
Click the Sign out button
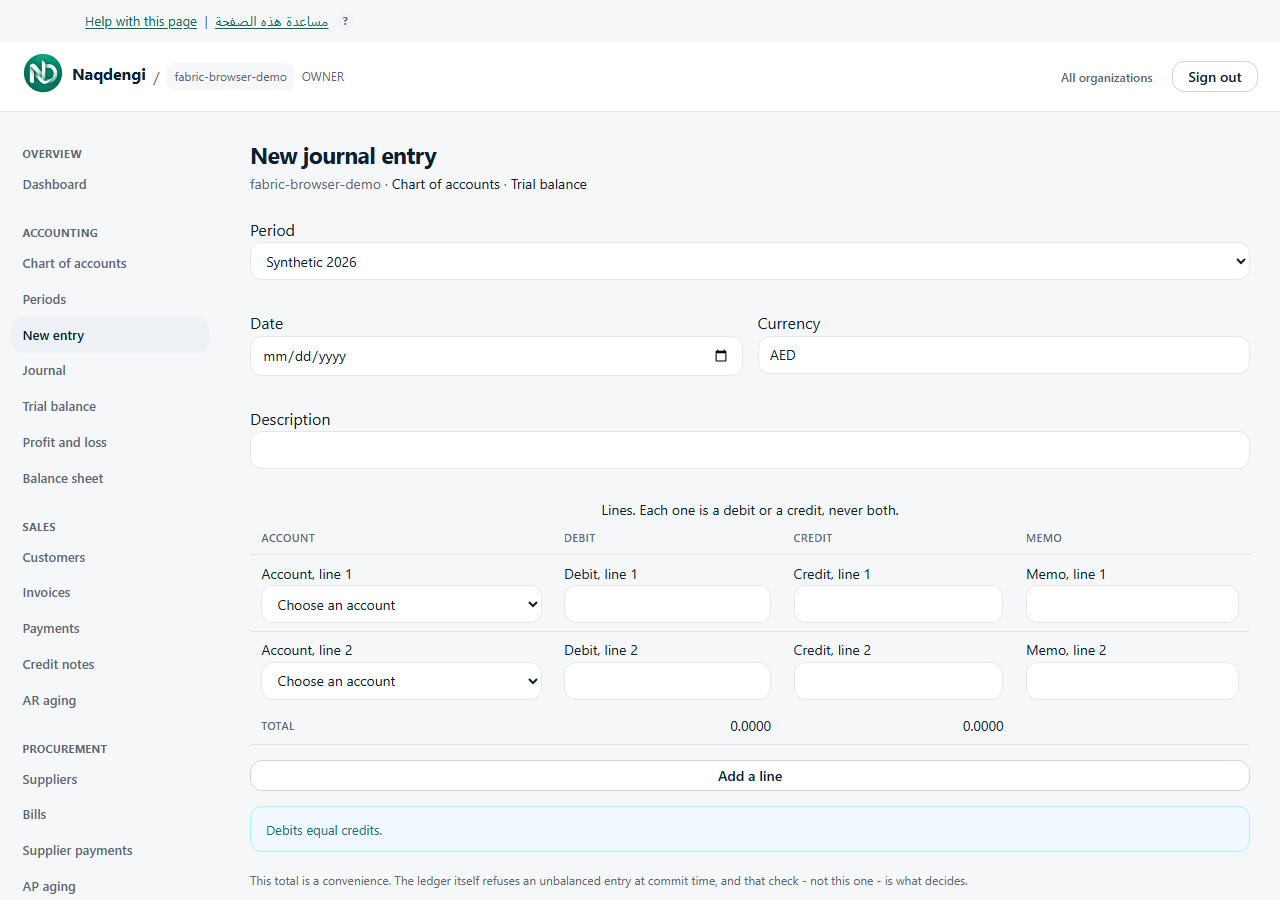pyautogui.click(x=1215, y=77)
